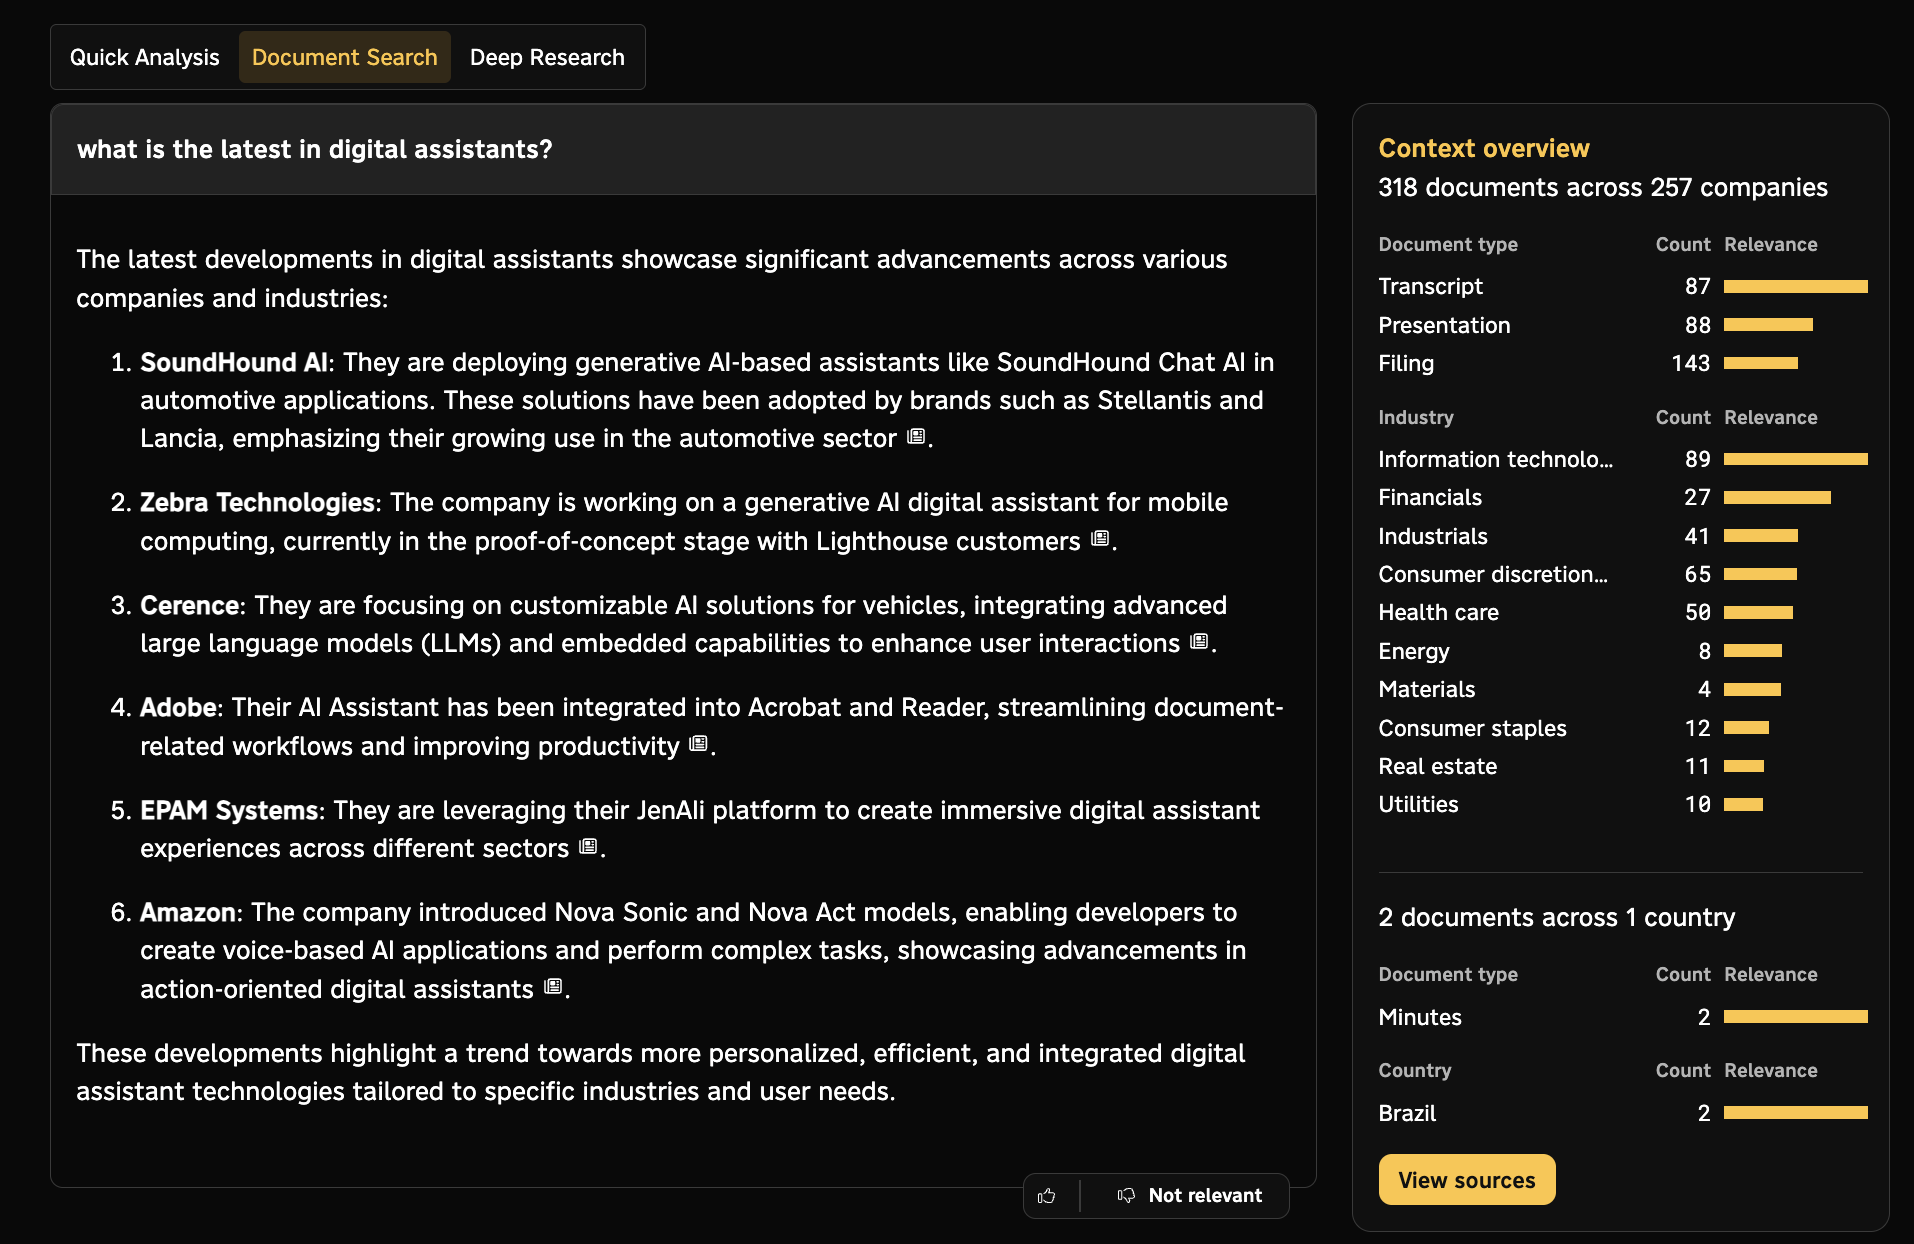
Task: Click the Industry column header
Action: click(1415, 417)
